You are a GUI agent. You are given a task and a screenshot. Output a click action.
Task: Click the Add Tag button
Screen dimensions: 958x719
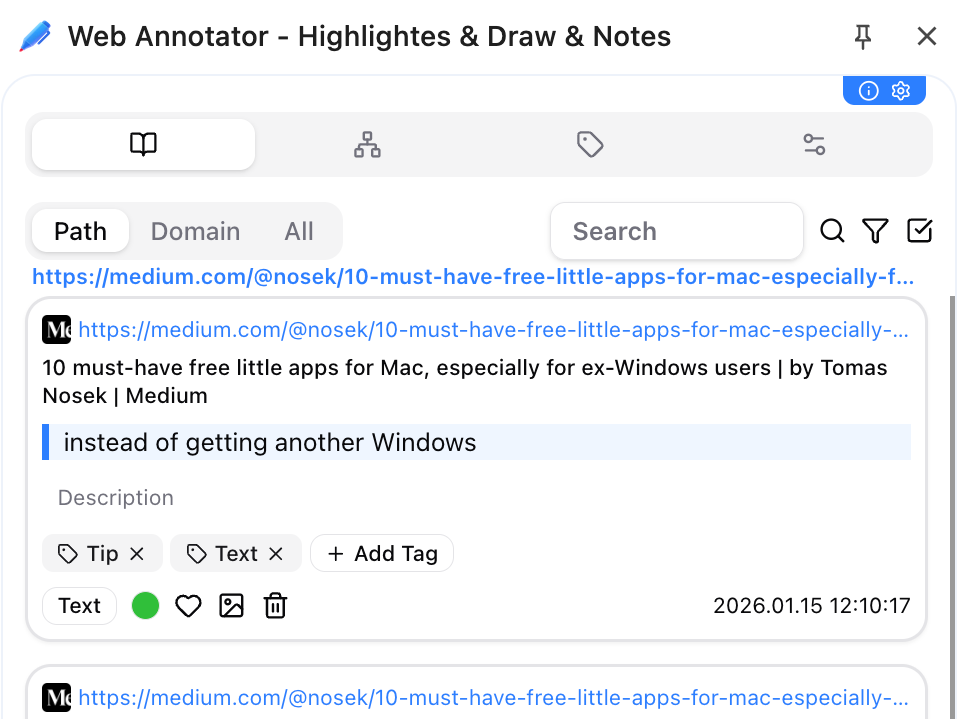381,553
